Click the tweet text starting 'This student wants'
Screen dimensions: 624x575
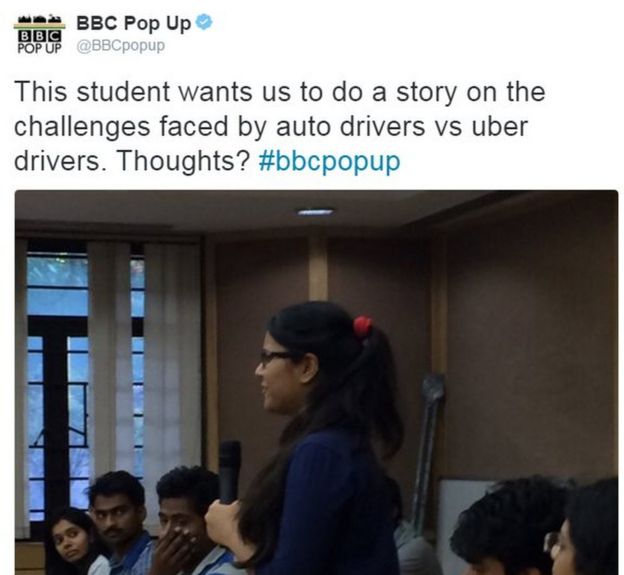coord(279,126)
